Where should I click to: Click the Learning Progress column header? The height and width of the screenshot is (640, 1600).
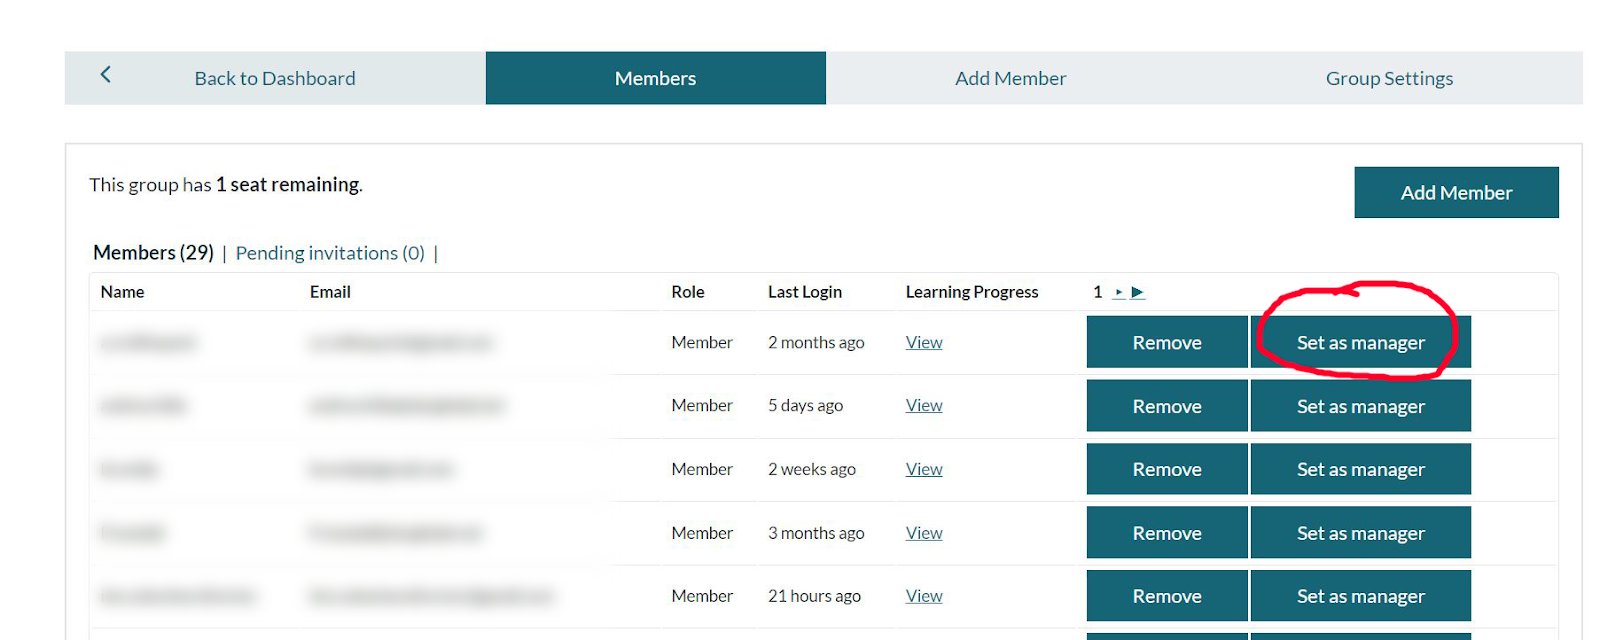click(972, 292)
